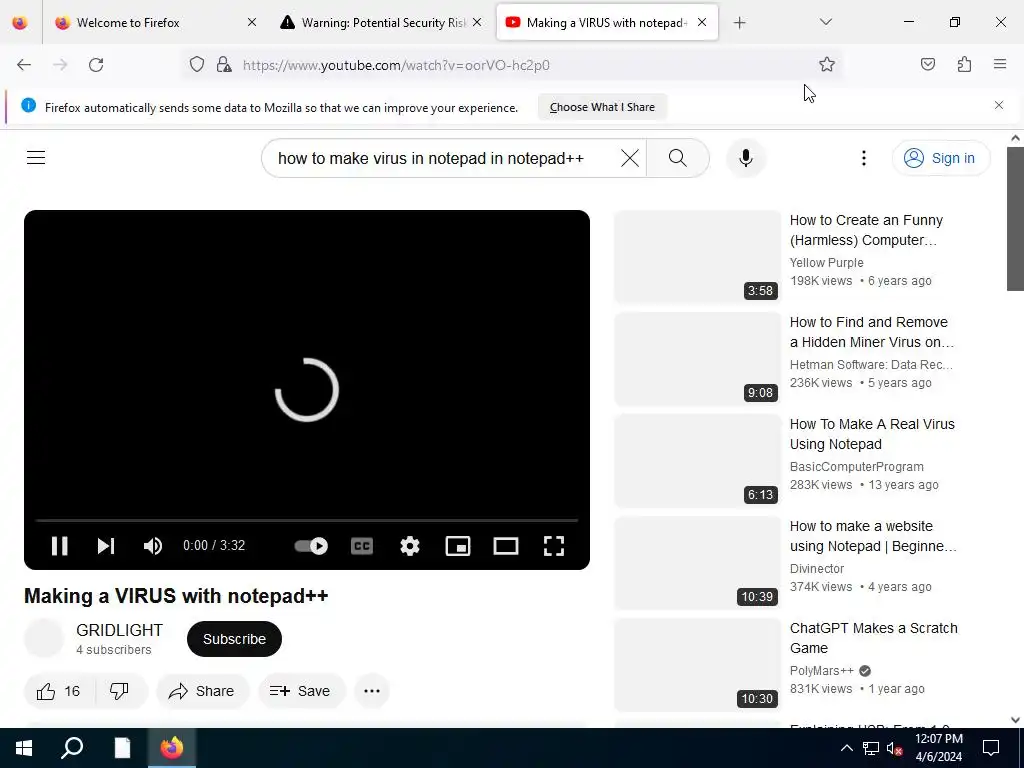Image resolution: width=1024 pixels, height=768 pixels.
Task: Open Windows notification center
Action: [991, 748]
